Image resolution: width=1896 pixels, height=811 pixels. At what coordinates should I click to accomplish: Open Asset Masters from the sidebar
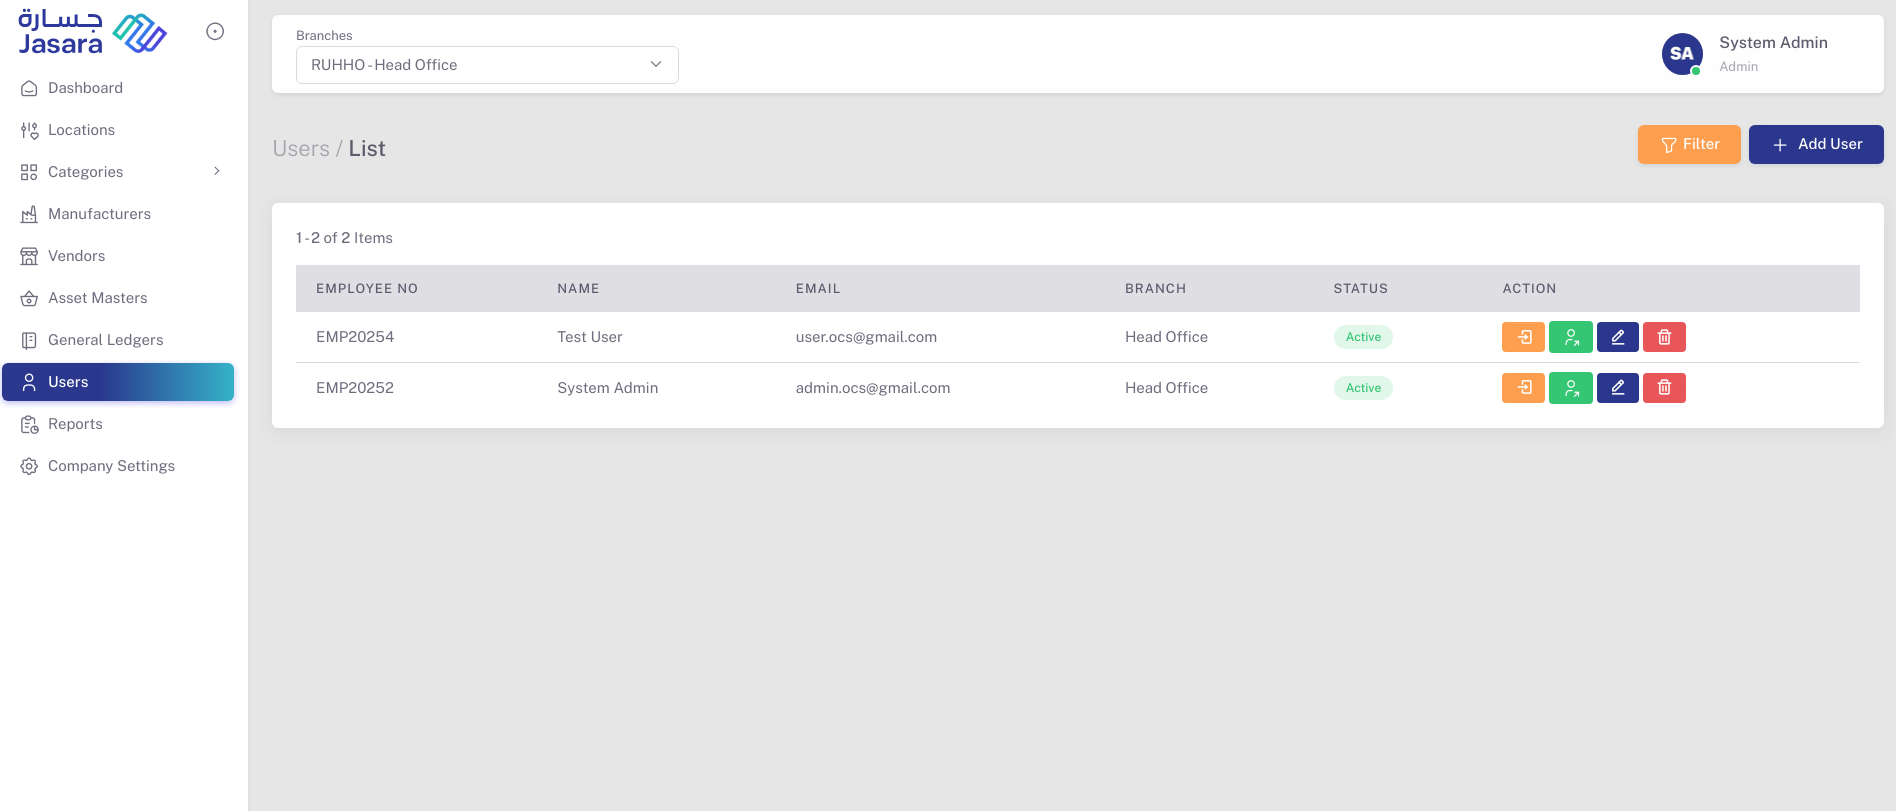pyautogui.click(x=97, y=298)
